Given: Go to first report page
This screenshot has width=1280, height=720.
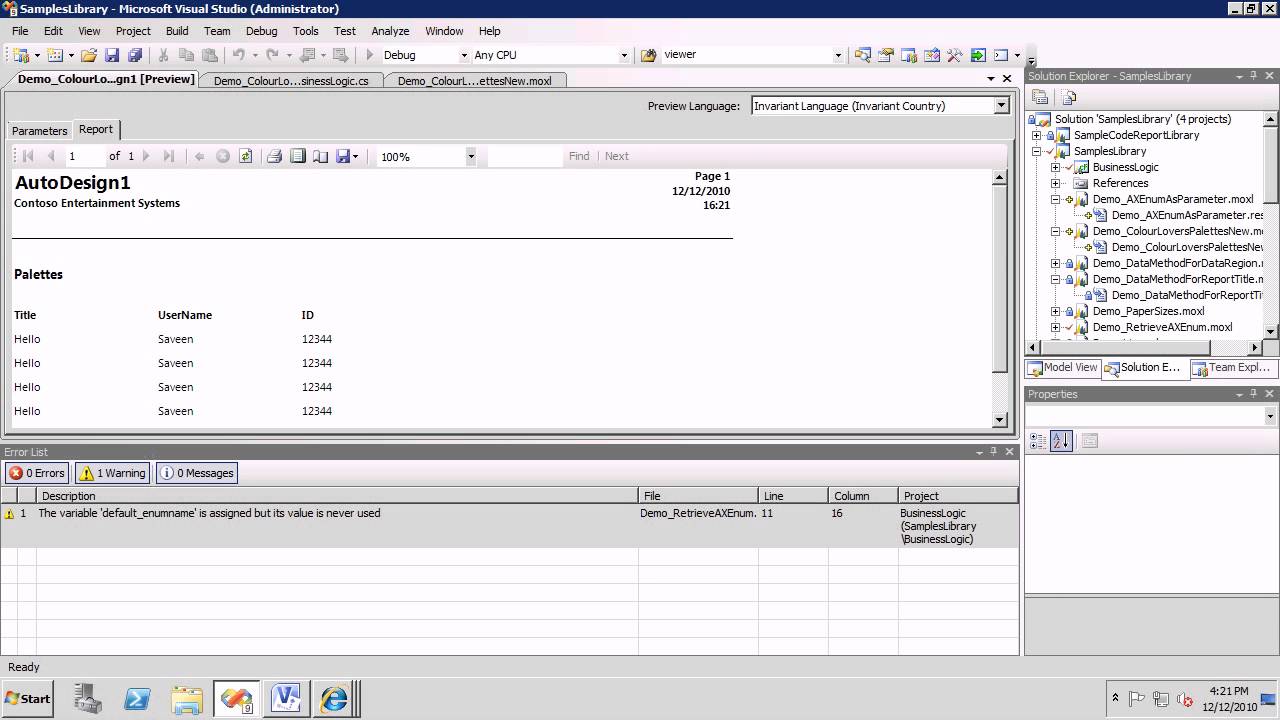Looking at the screenshot, I should [x=28, y=156].
